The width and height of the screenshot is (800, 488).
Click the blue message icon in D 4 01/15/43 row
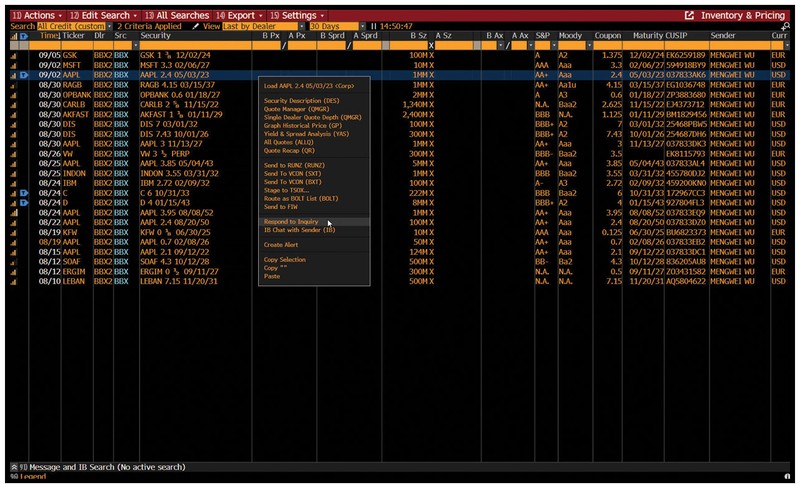click(23, 203)
